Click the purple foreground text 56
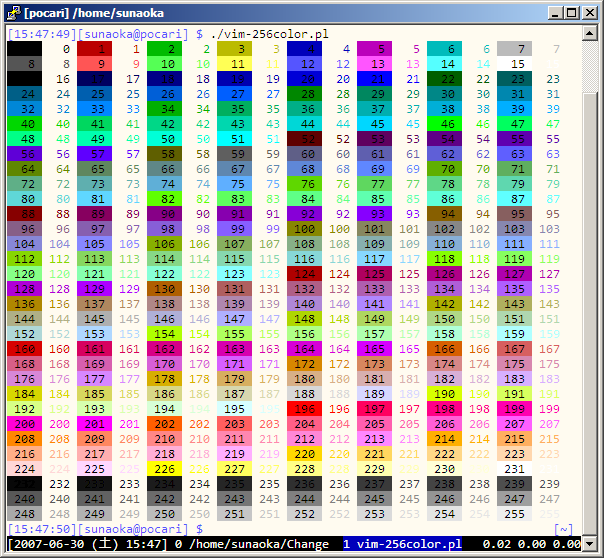This screenshot has height=558, width=604. pos(63,154)
